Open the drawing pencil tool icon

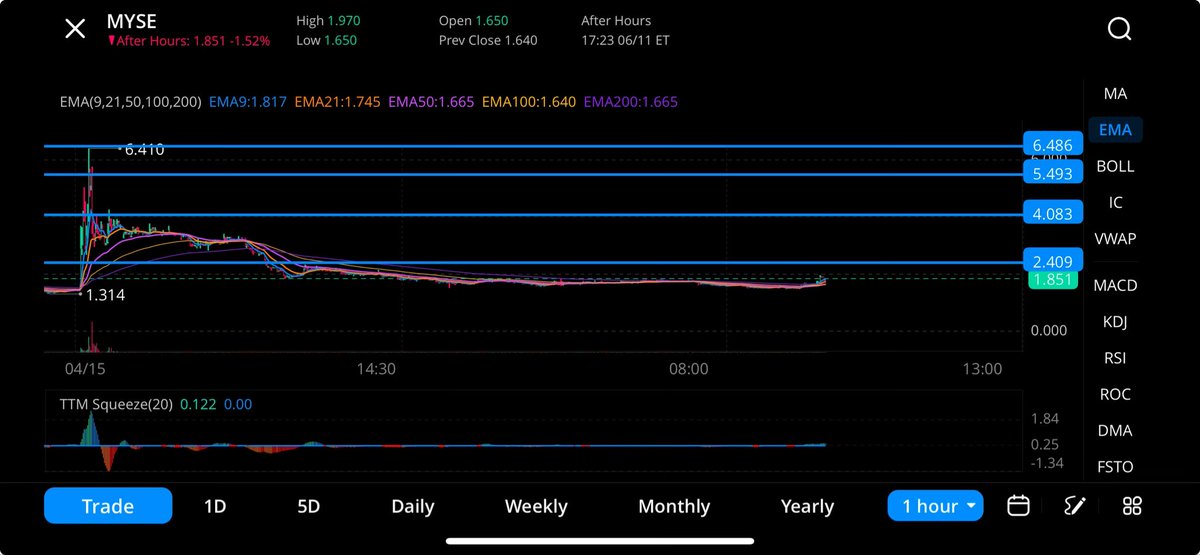[x=1075, y=505]
